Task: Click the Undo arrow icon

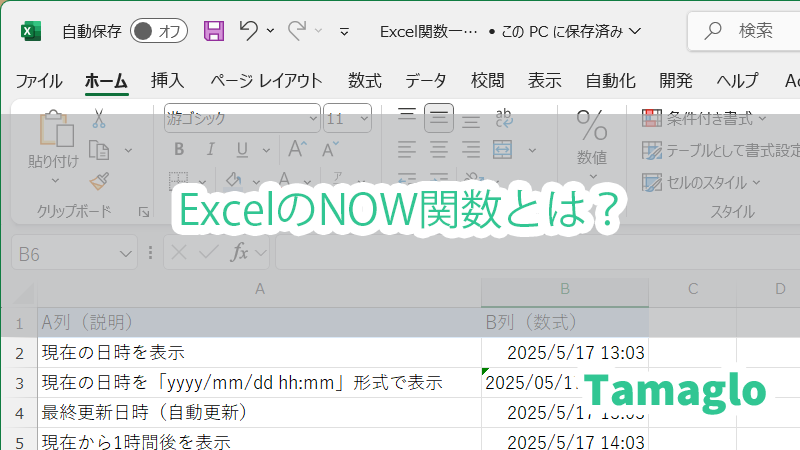Action: [249, 31]
